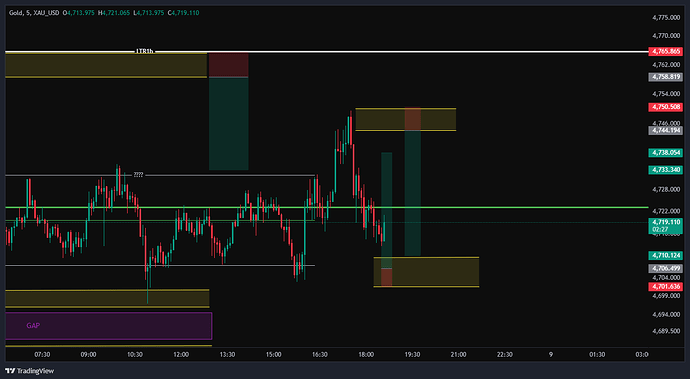The height and width of the screenshot is (379, 690).
Task: Click the gray 4,744.194 price tag
Action: (666, 130)
